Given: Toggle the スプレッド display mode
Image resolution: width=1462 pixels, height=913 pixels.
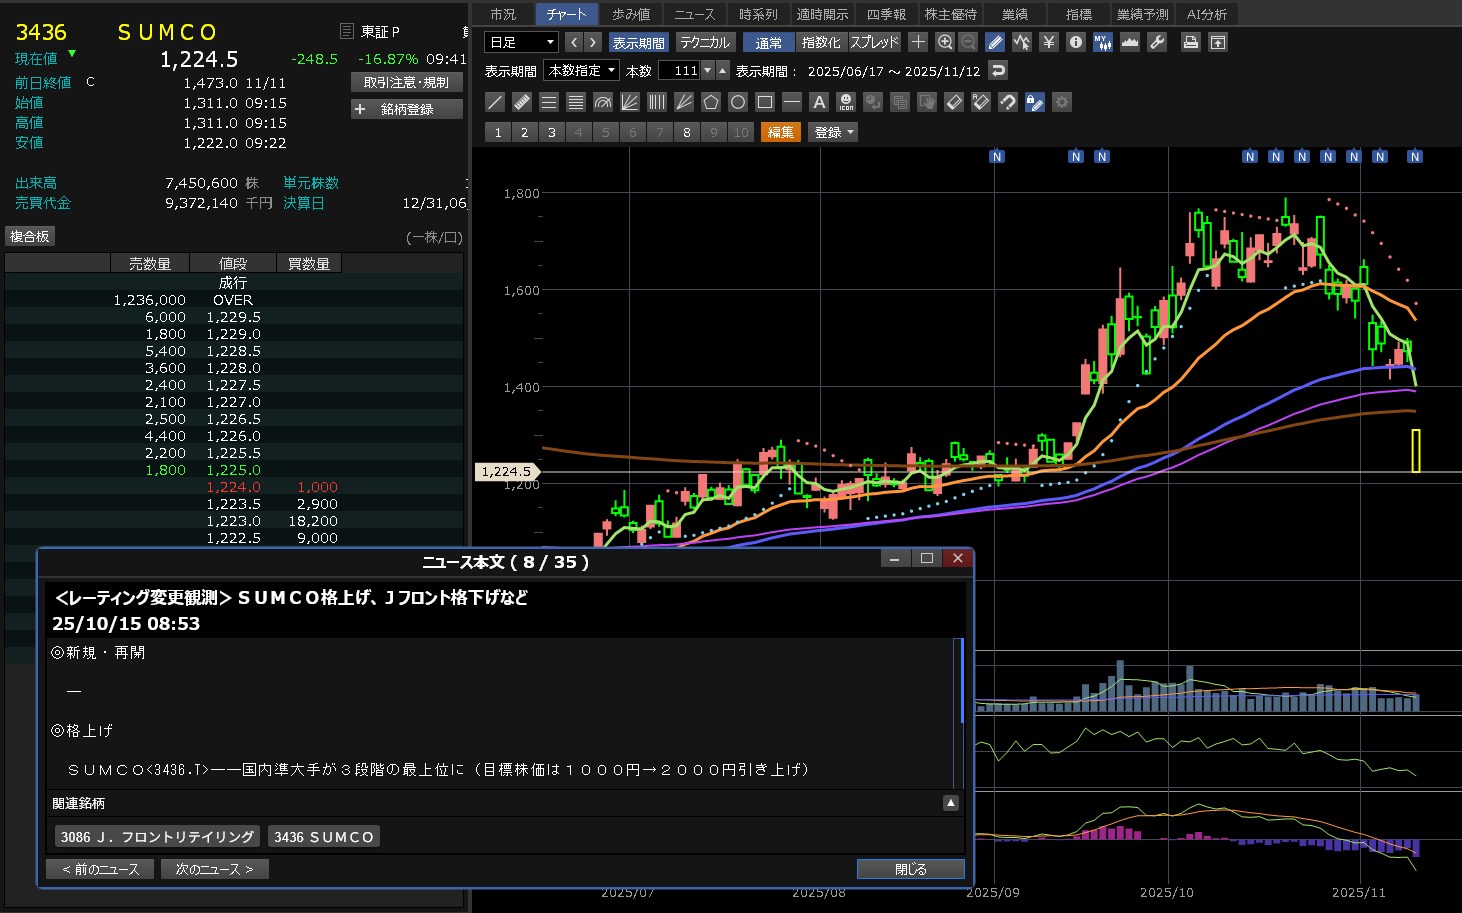Looking at the screenshot, I should tap(875, 42).
